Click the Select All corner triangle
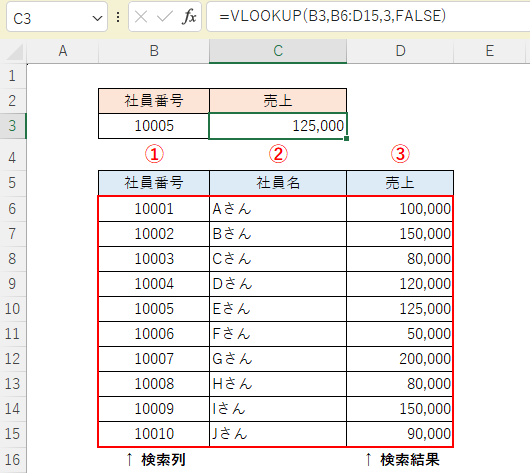The height and width of the screenshot is (473, 530). (x=15, y=51)
